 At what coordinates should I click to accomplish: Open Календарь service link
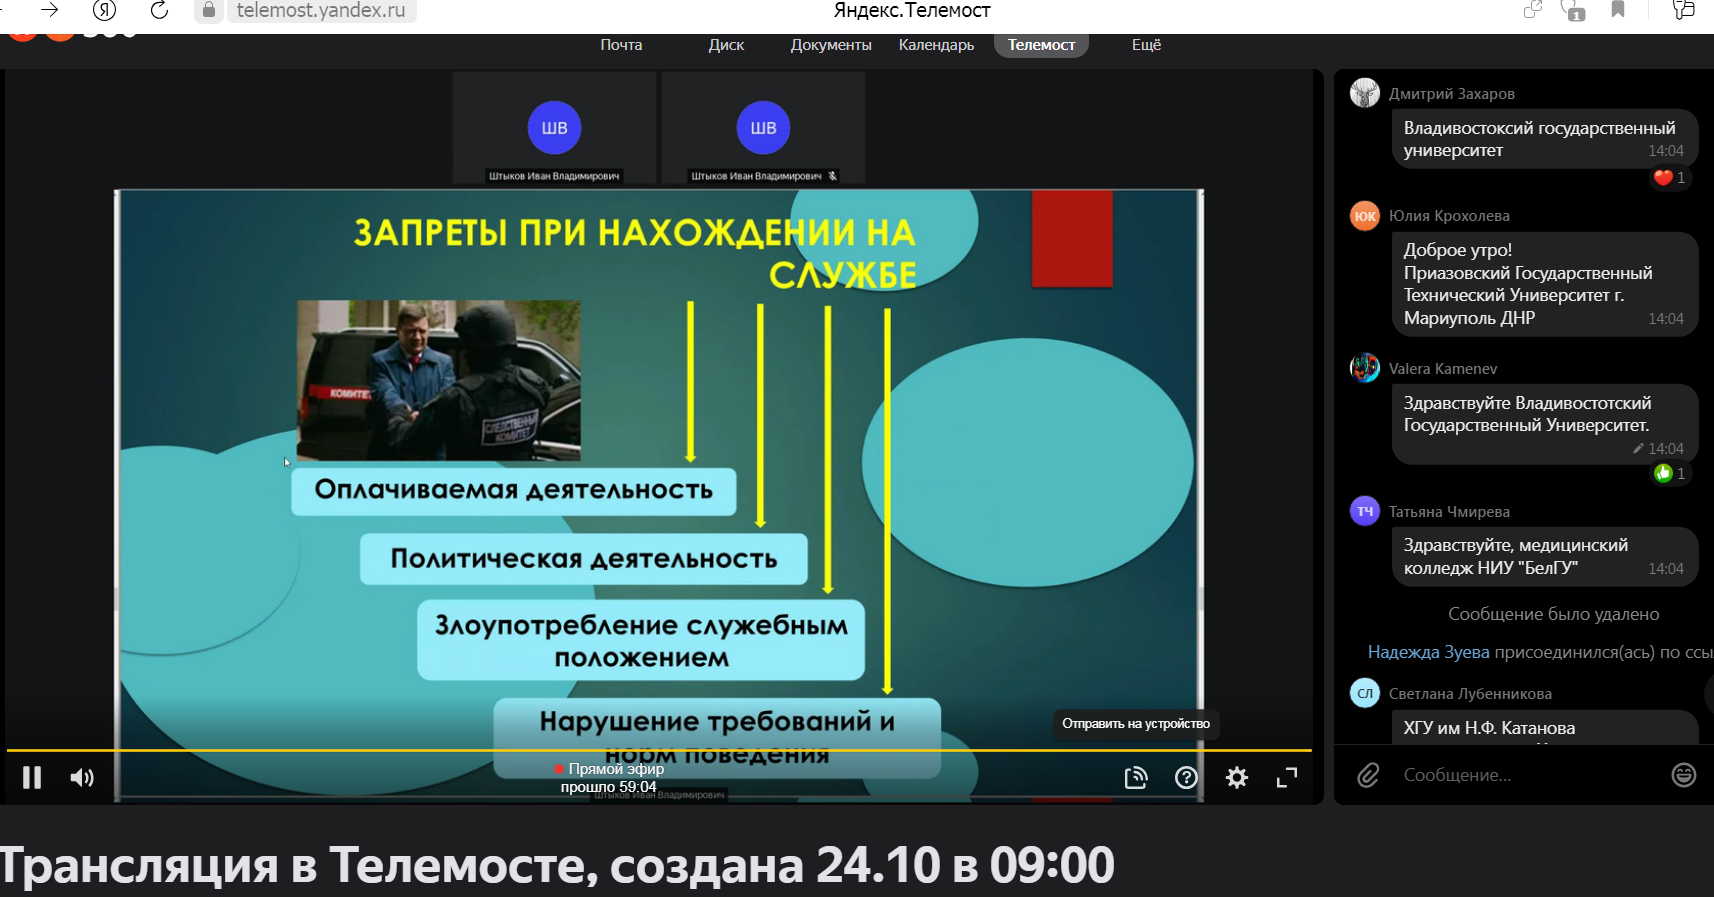pos(936,45)
